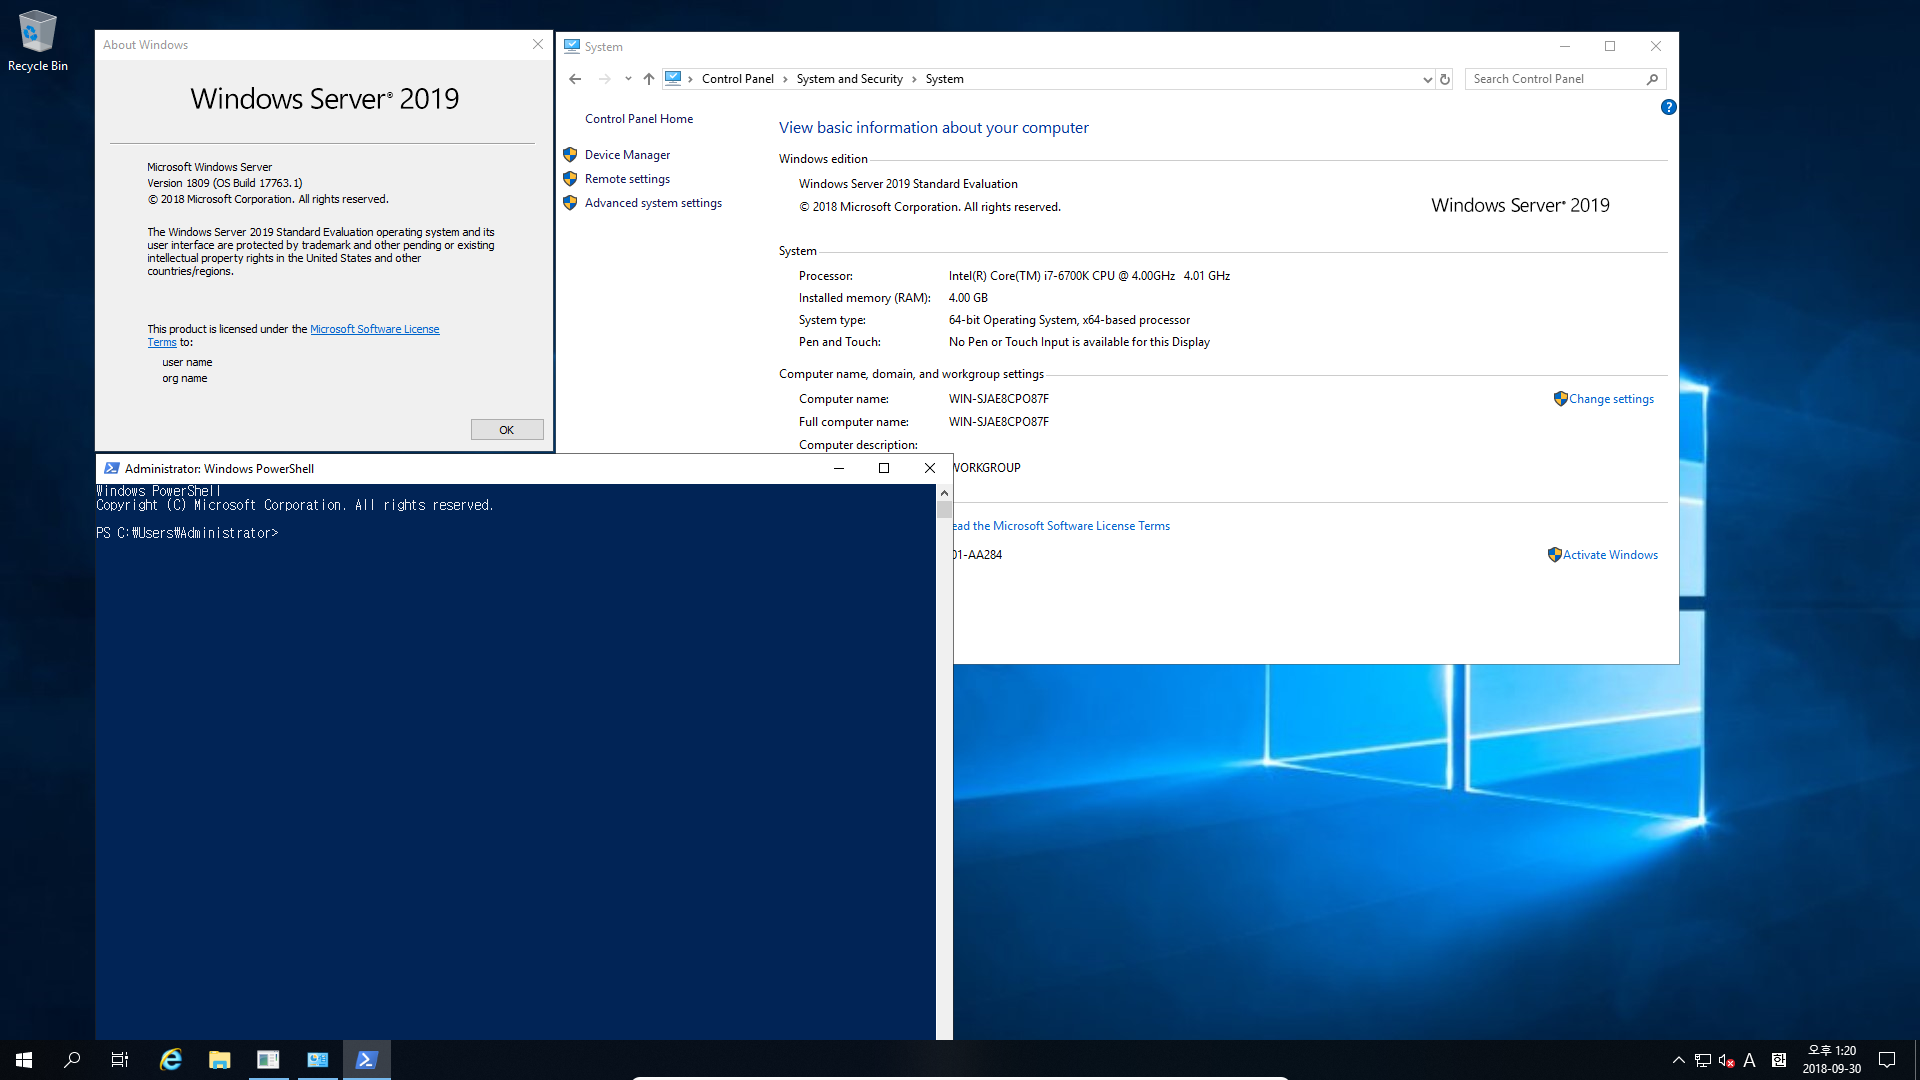Open taskbar Search
This screenshot has height=1080, width=1920.
point(72,1060)
